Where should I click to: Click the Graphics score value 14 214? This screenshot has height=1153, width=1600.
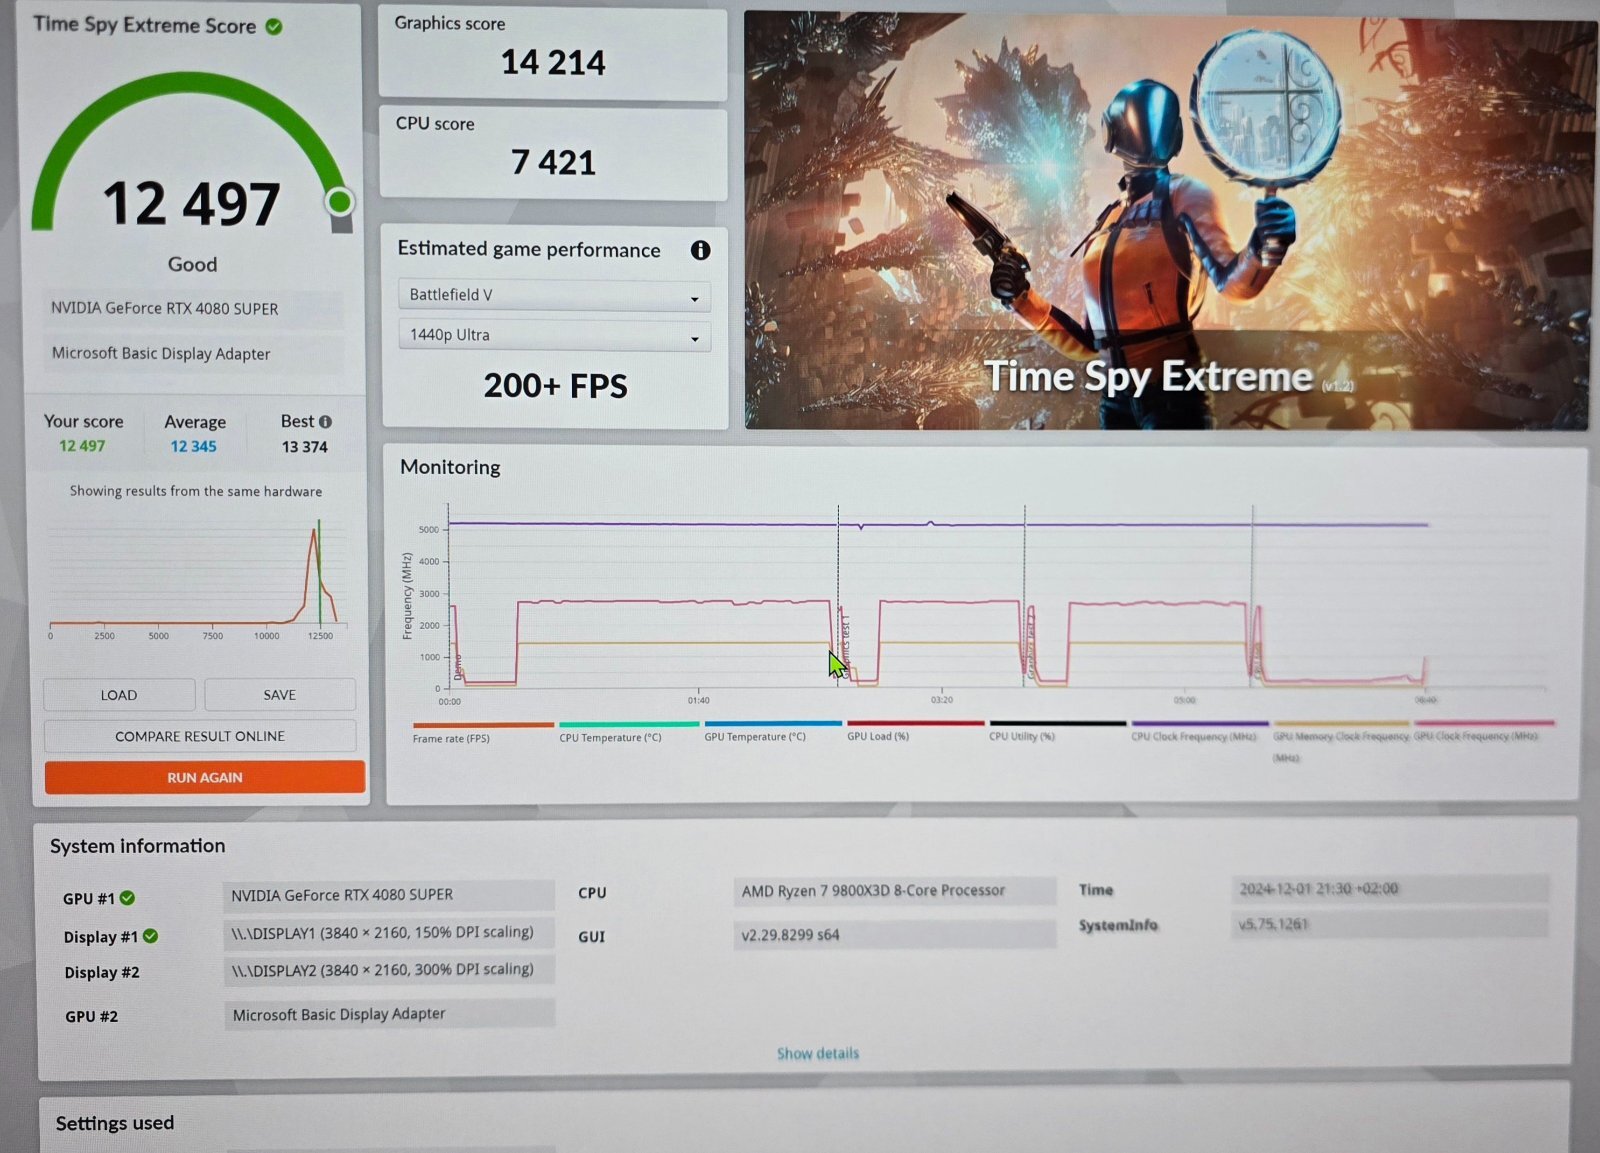(553, 63)
